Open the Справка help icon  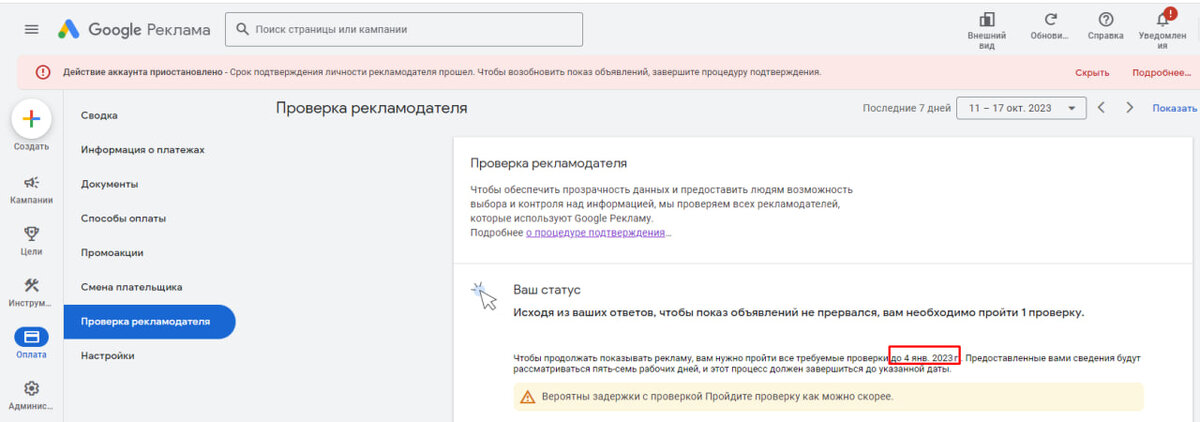click(x=1105, y=19)
